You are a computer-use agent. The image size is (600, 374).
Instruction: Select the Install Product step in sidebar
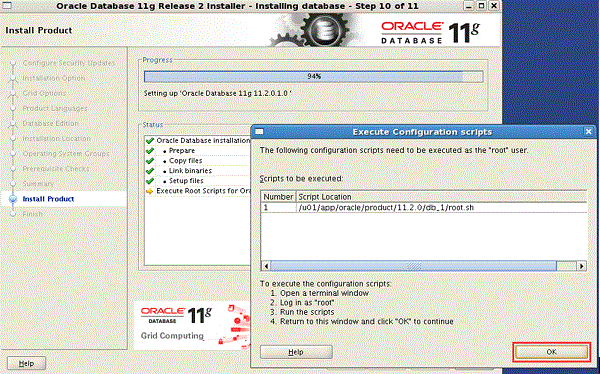click(48, 199)
